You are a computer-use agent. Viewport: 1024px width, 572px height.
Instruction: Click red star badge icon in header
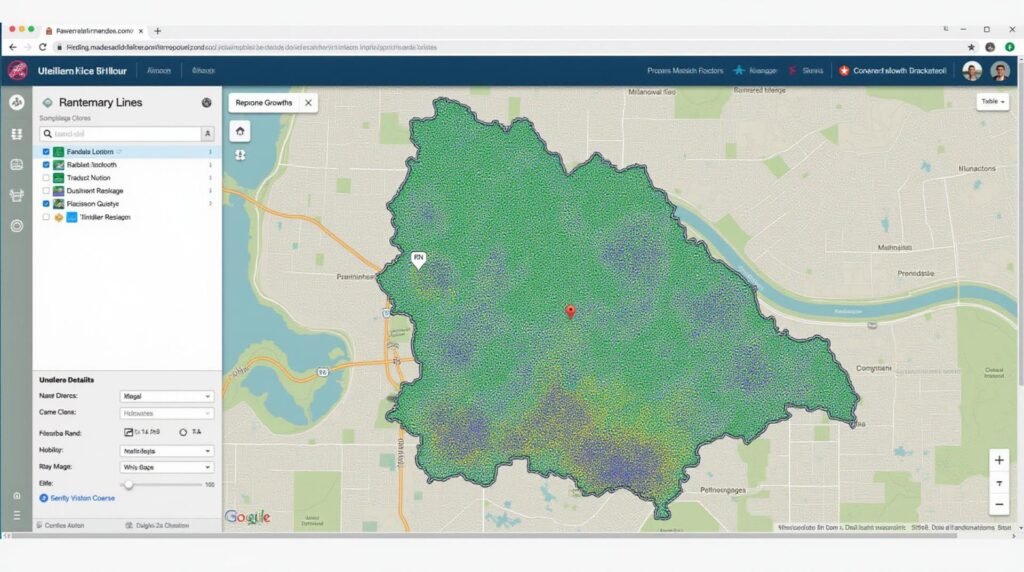point(844,71)
